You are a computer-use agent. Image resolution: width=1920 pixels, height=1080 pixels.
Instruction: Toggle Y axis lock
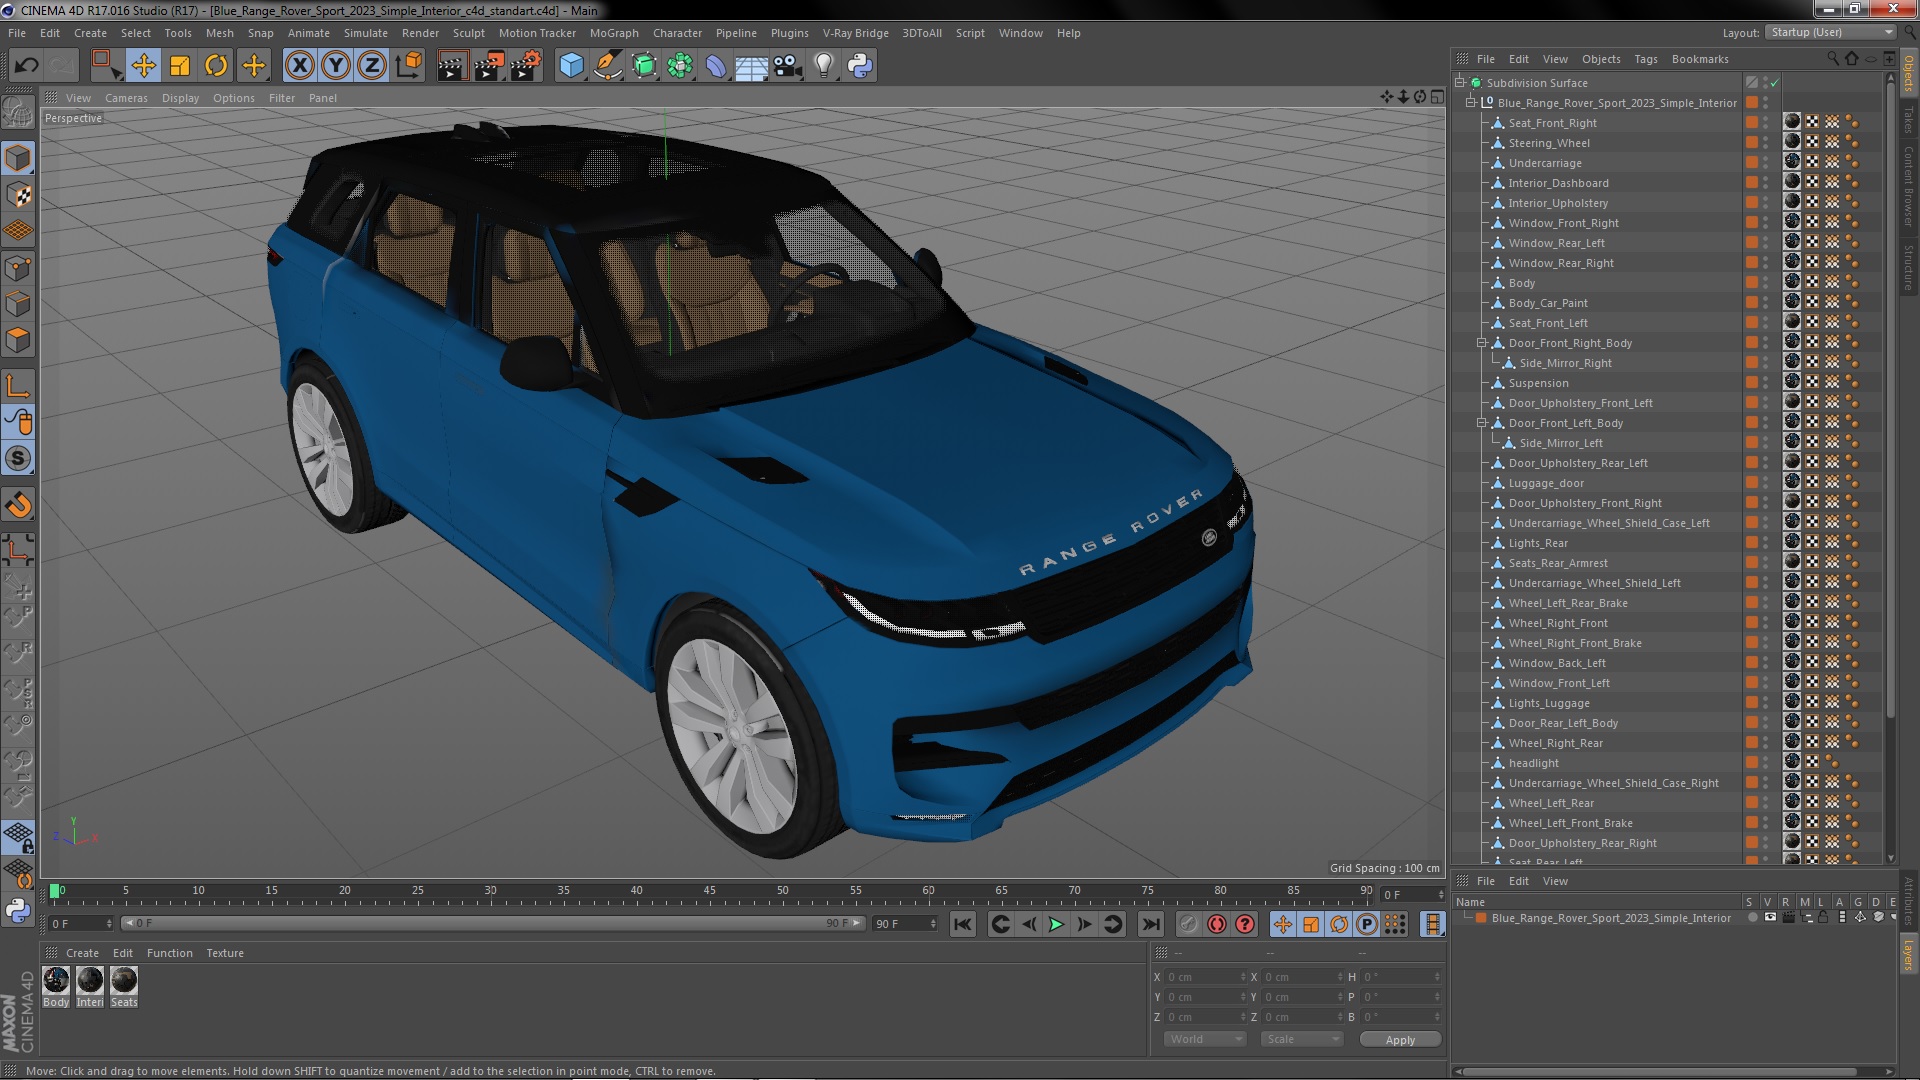pos(336,66)
